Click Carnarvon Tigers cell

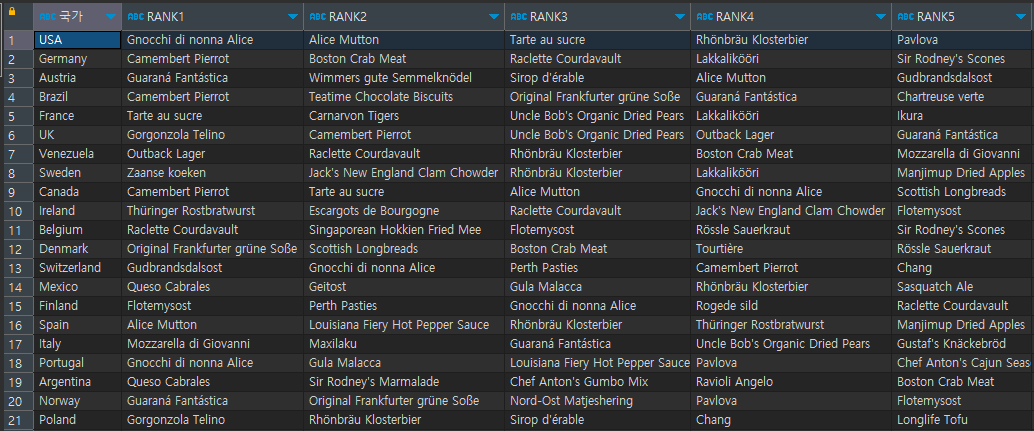point(404,116)
